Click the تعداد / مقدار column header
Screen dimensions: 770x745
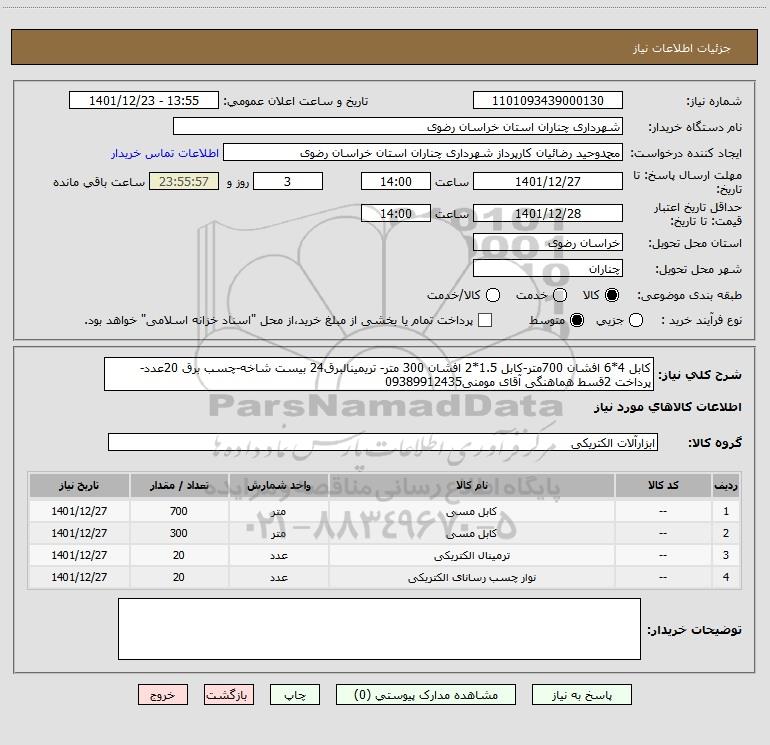tap(179, 486)
